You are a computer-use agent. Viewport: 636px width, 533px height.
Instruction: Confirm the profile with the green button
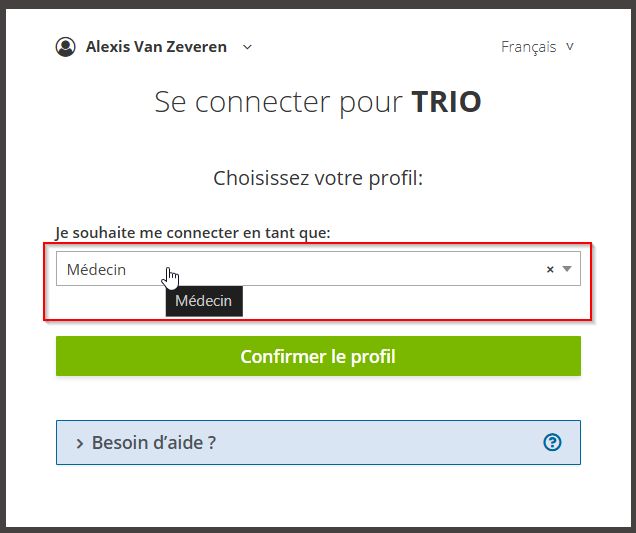(x=318, y=356)
